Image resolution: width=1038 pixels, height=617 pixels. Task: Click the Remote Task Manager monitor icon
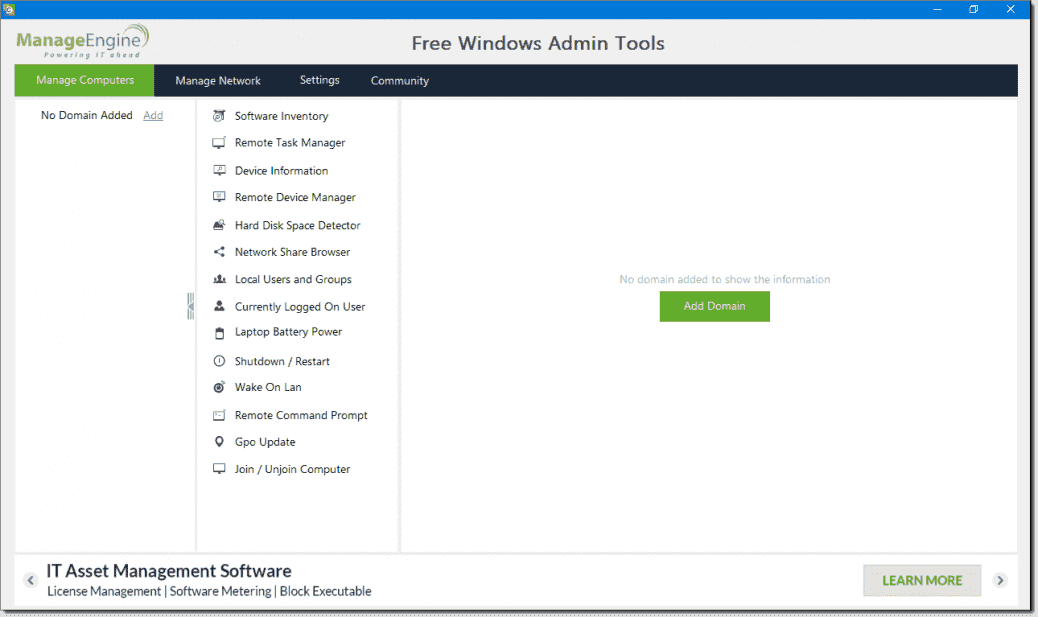219,143
